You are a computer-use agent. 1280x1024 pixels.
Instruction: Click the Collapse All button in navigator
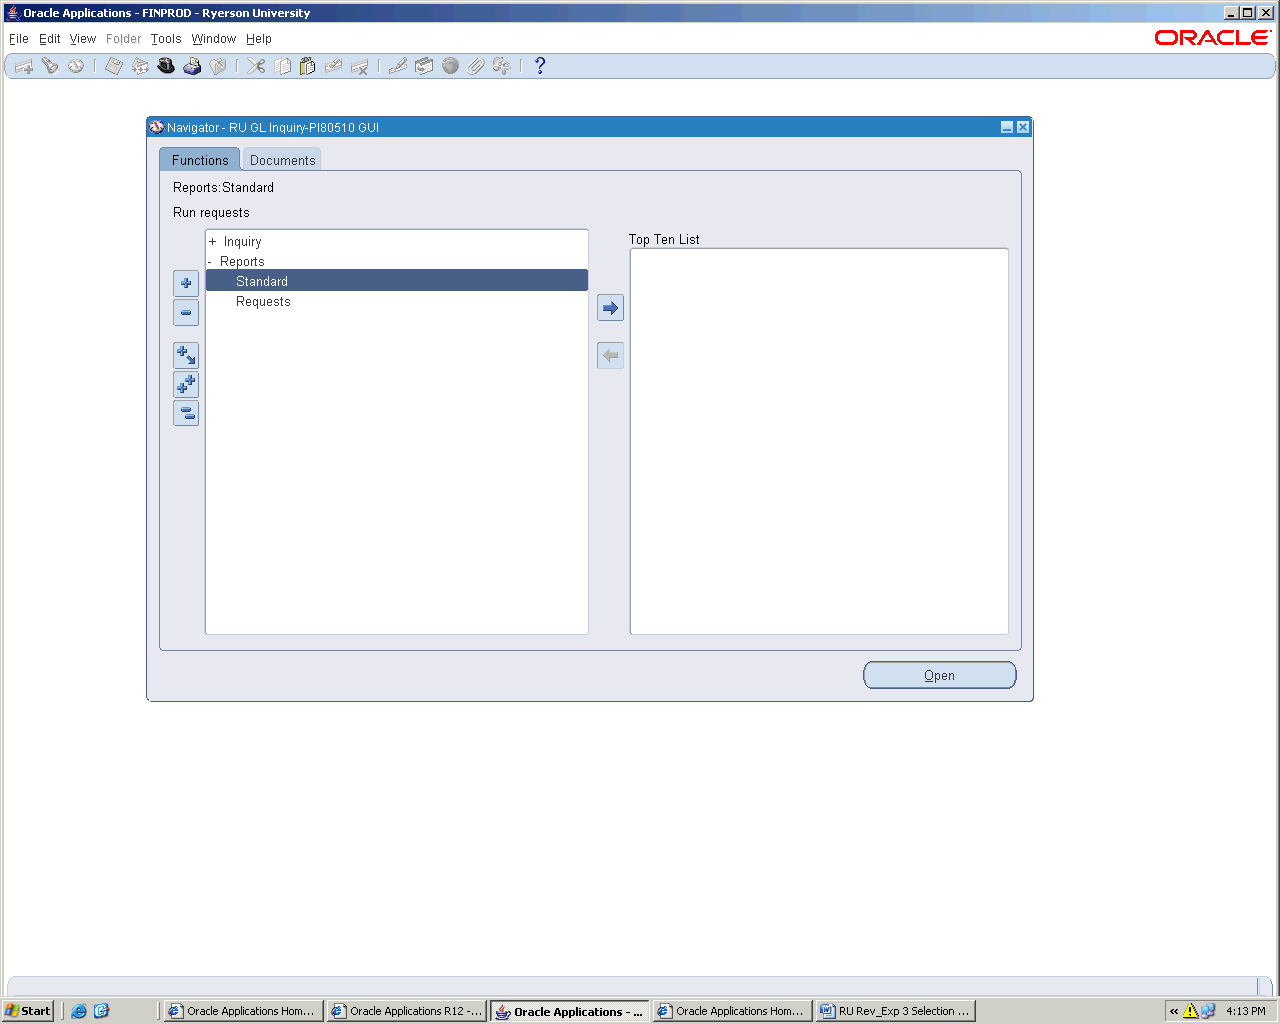pyautogui.click(x=186, y=413)
